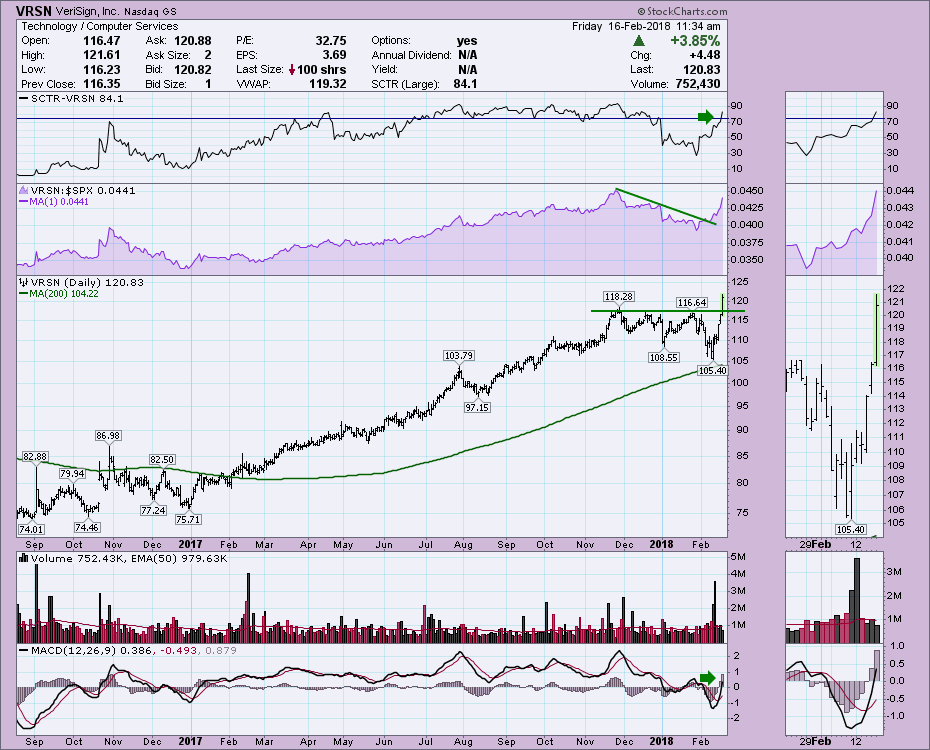Click the 103.79 price label

(458, 356)
